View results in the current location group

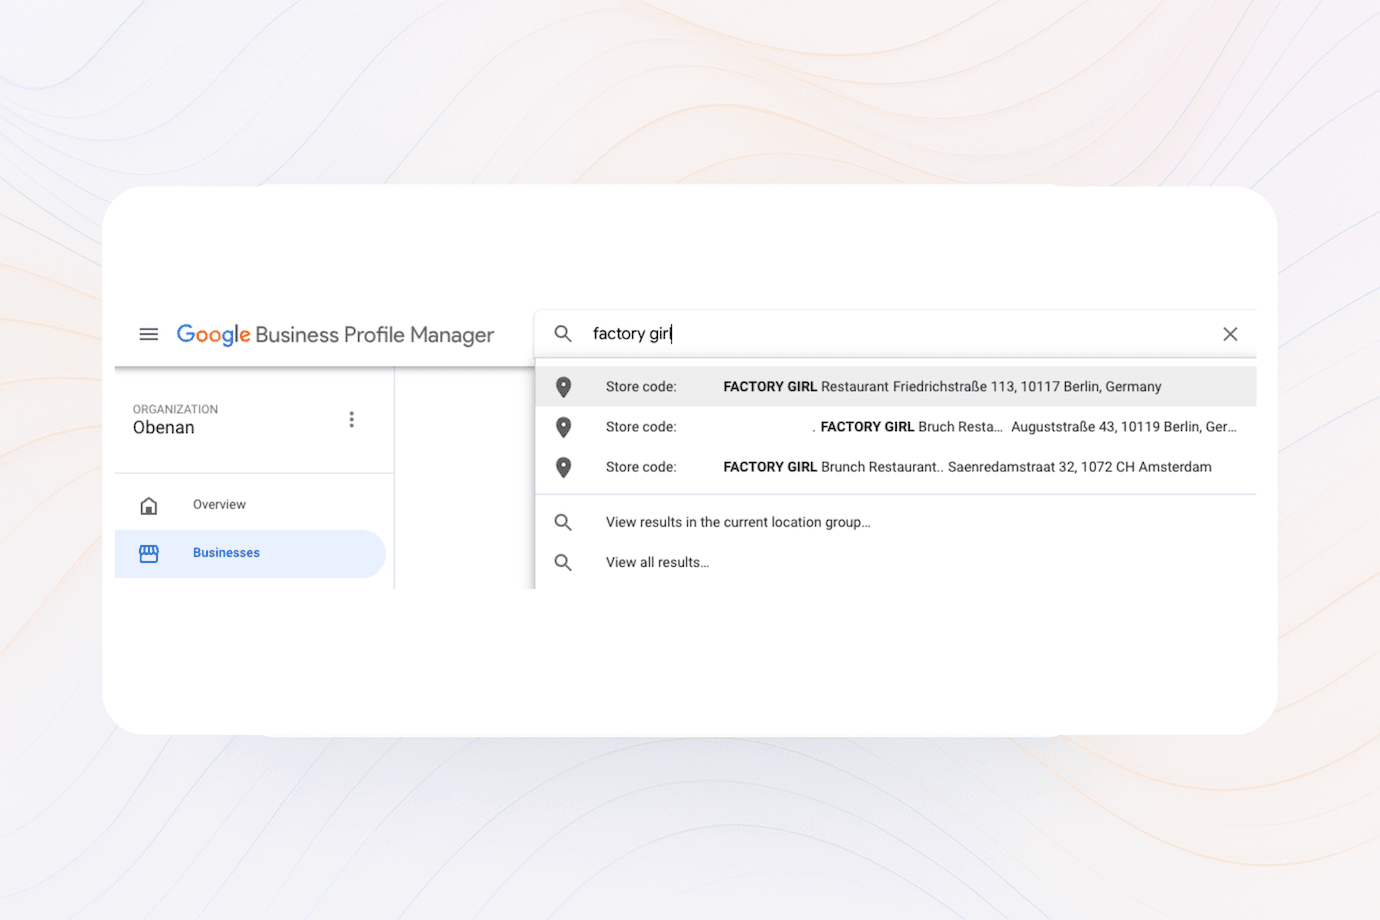click(x=737, y=522)
